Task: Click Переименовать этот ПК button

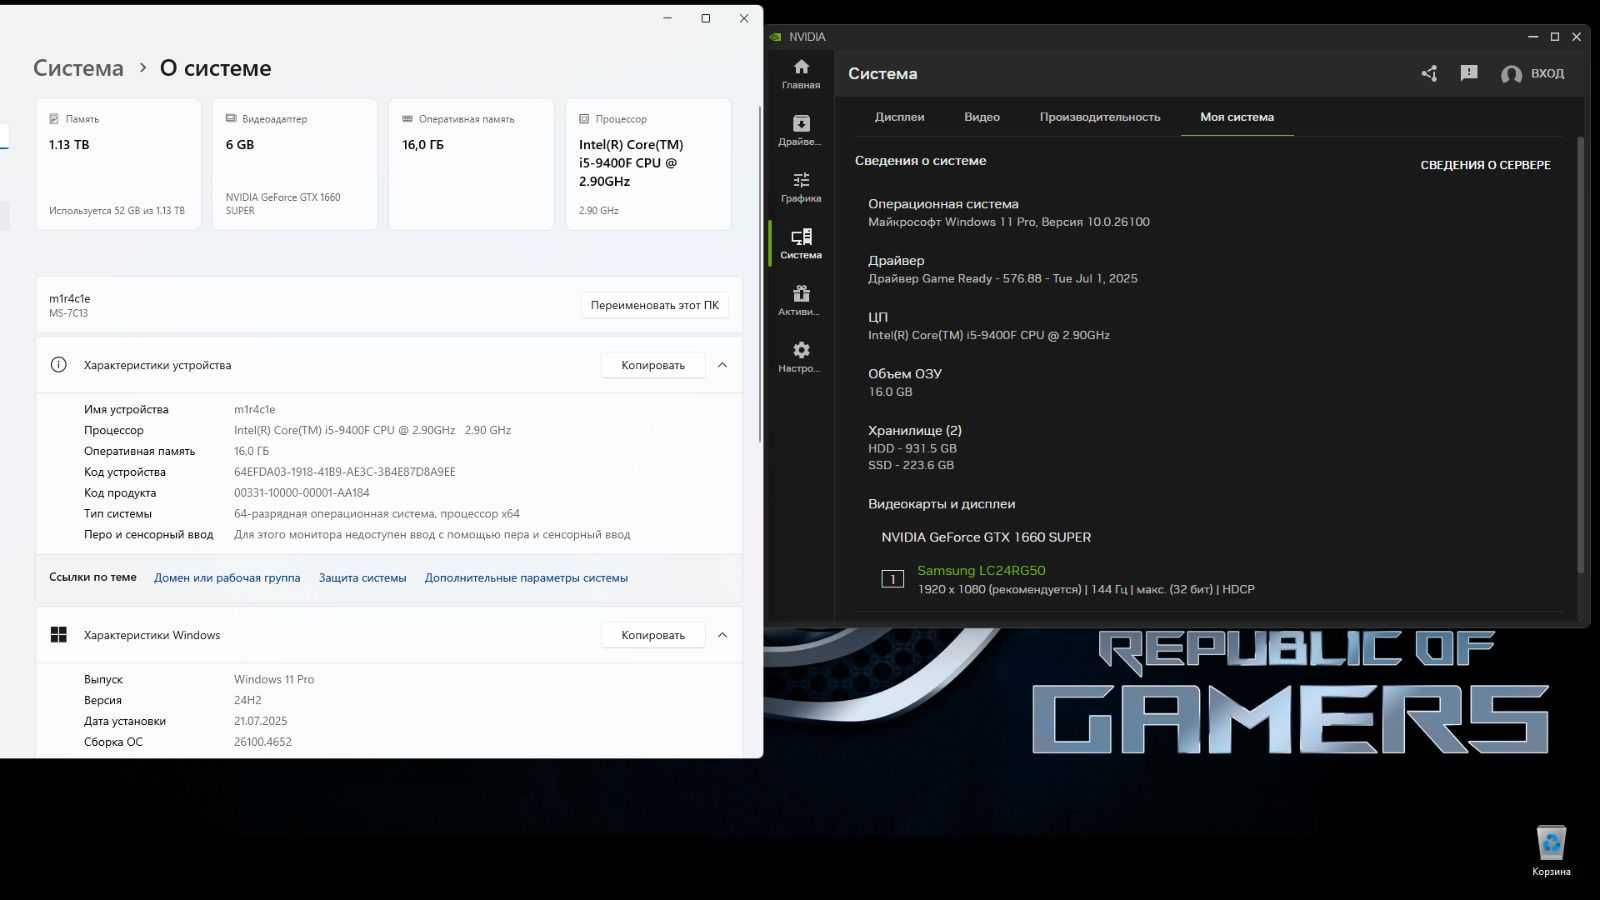Action: tap(654, 305)
